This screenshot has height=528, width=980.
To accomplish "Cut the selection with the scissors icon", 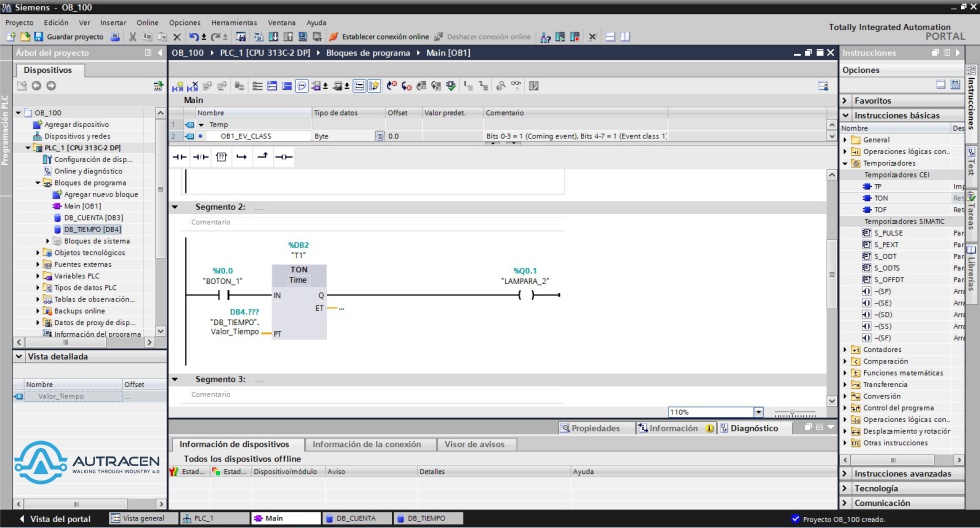I will [132, 37].
